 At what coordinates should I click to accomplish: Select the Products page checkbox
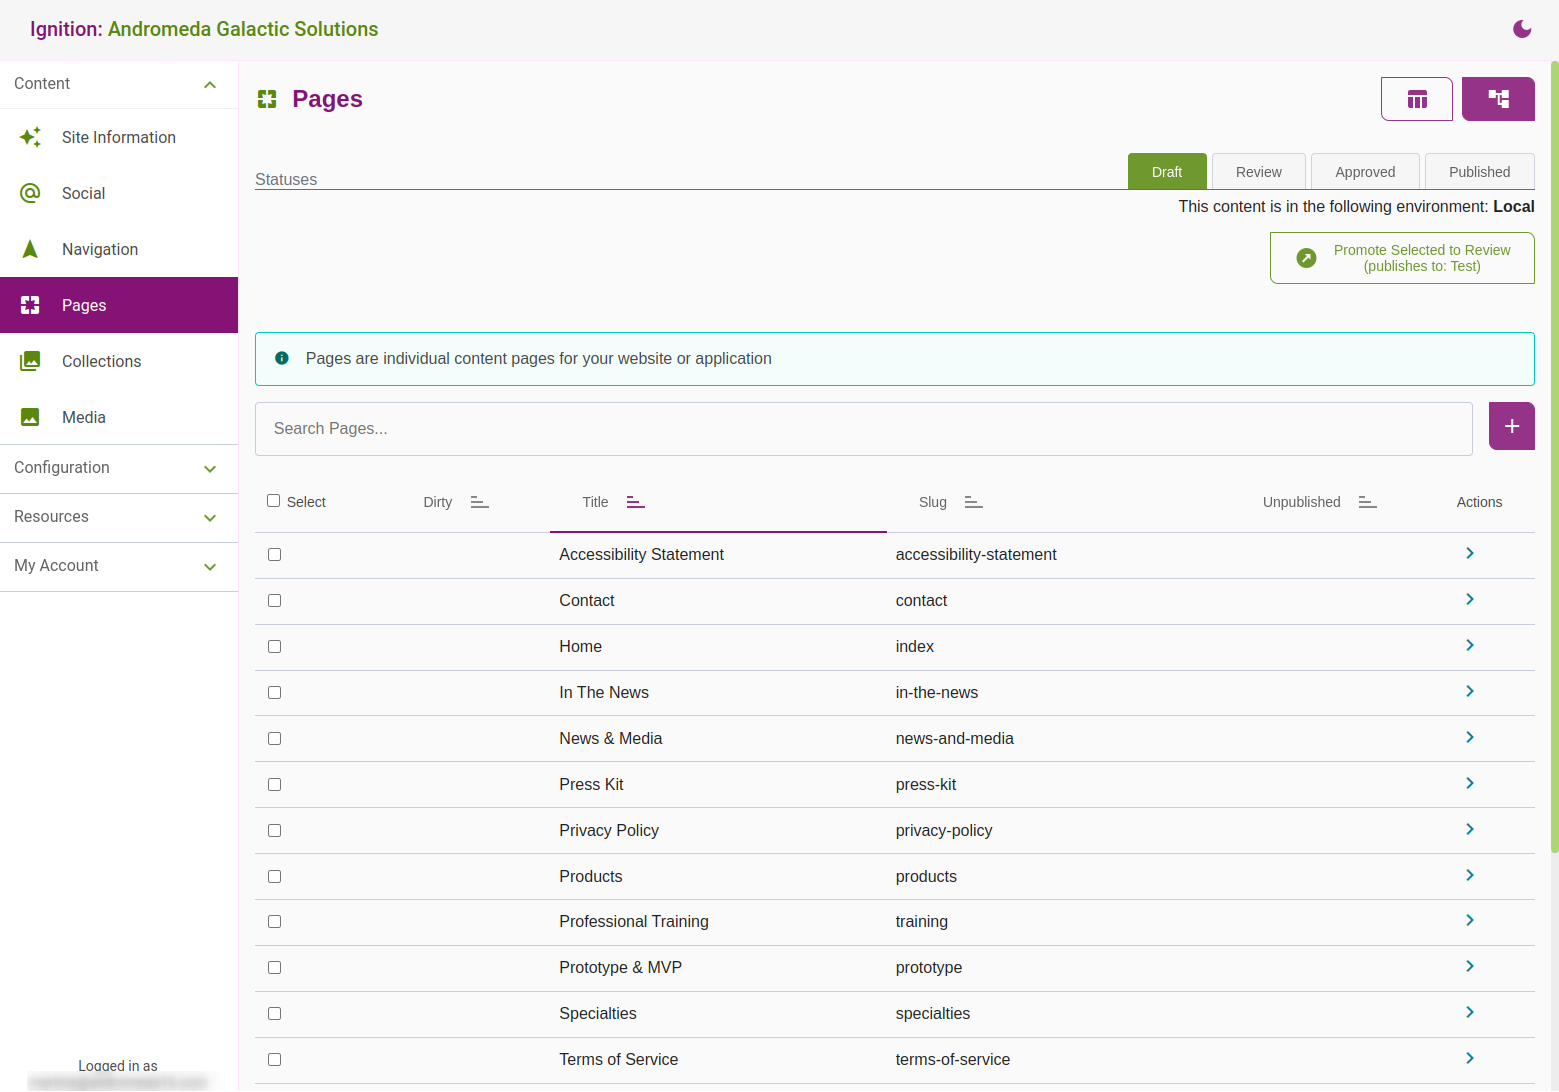point(274,876)
